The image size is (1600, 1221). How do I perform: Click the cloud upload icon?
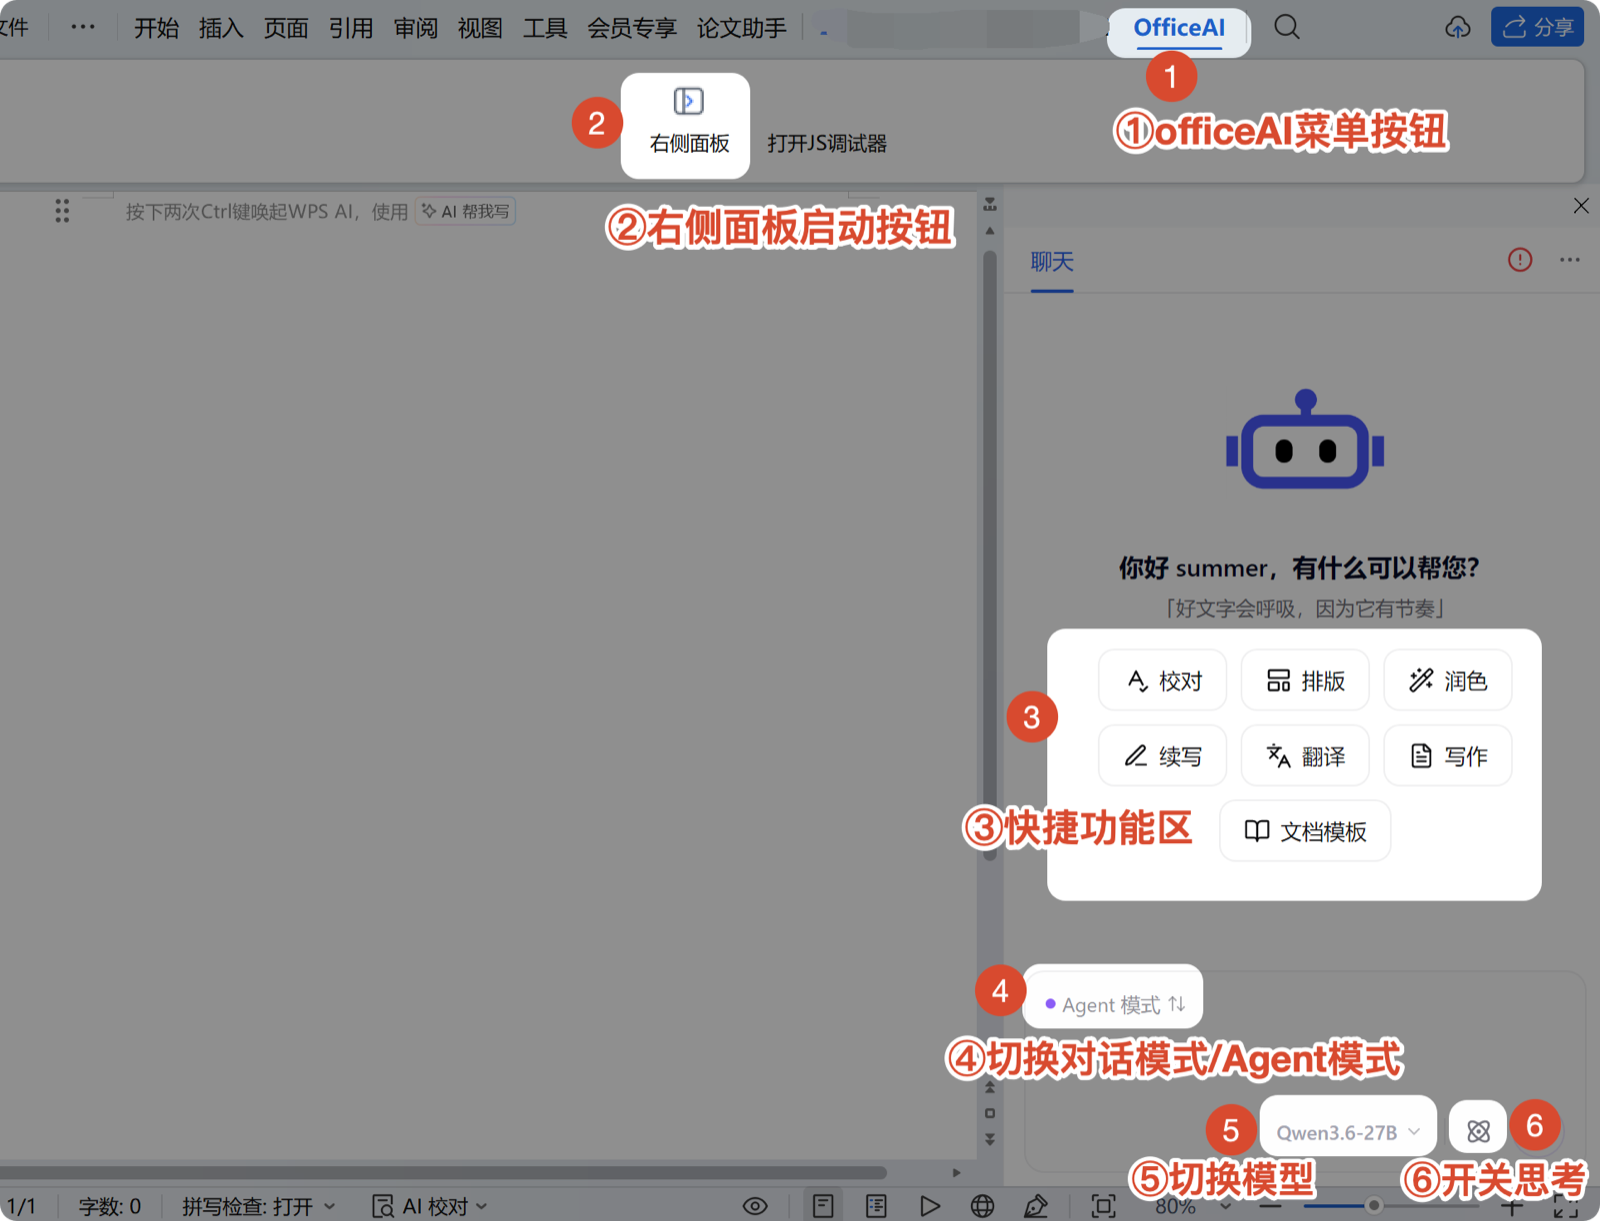click(1458, 27)
